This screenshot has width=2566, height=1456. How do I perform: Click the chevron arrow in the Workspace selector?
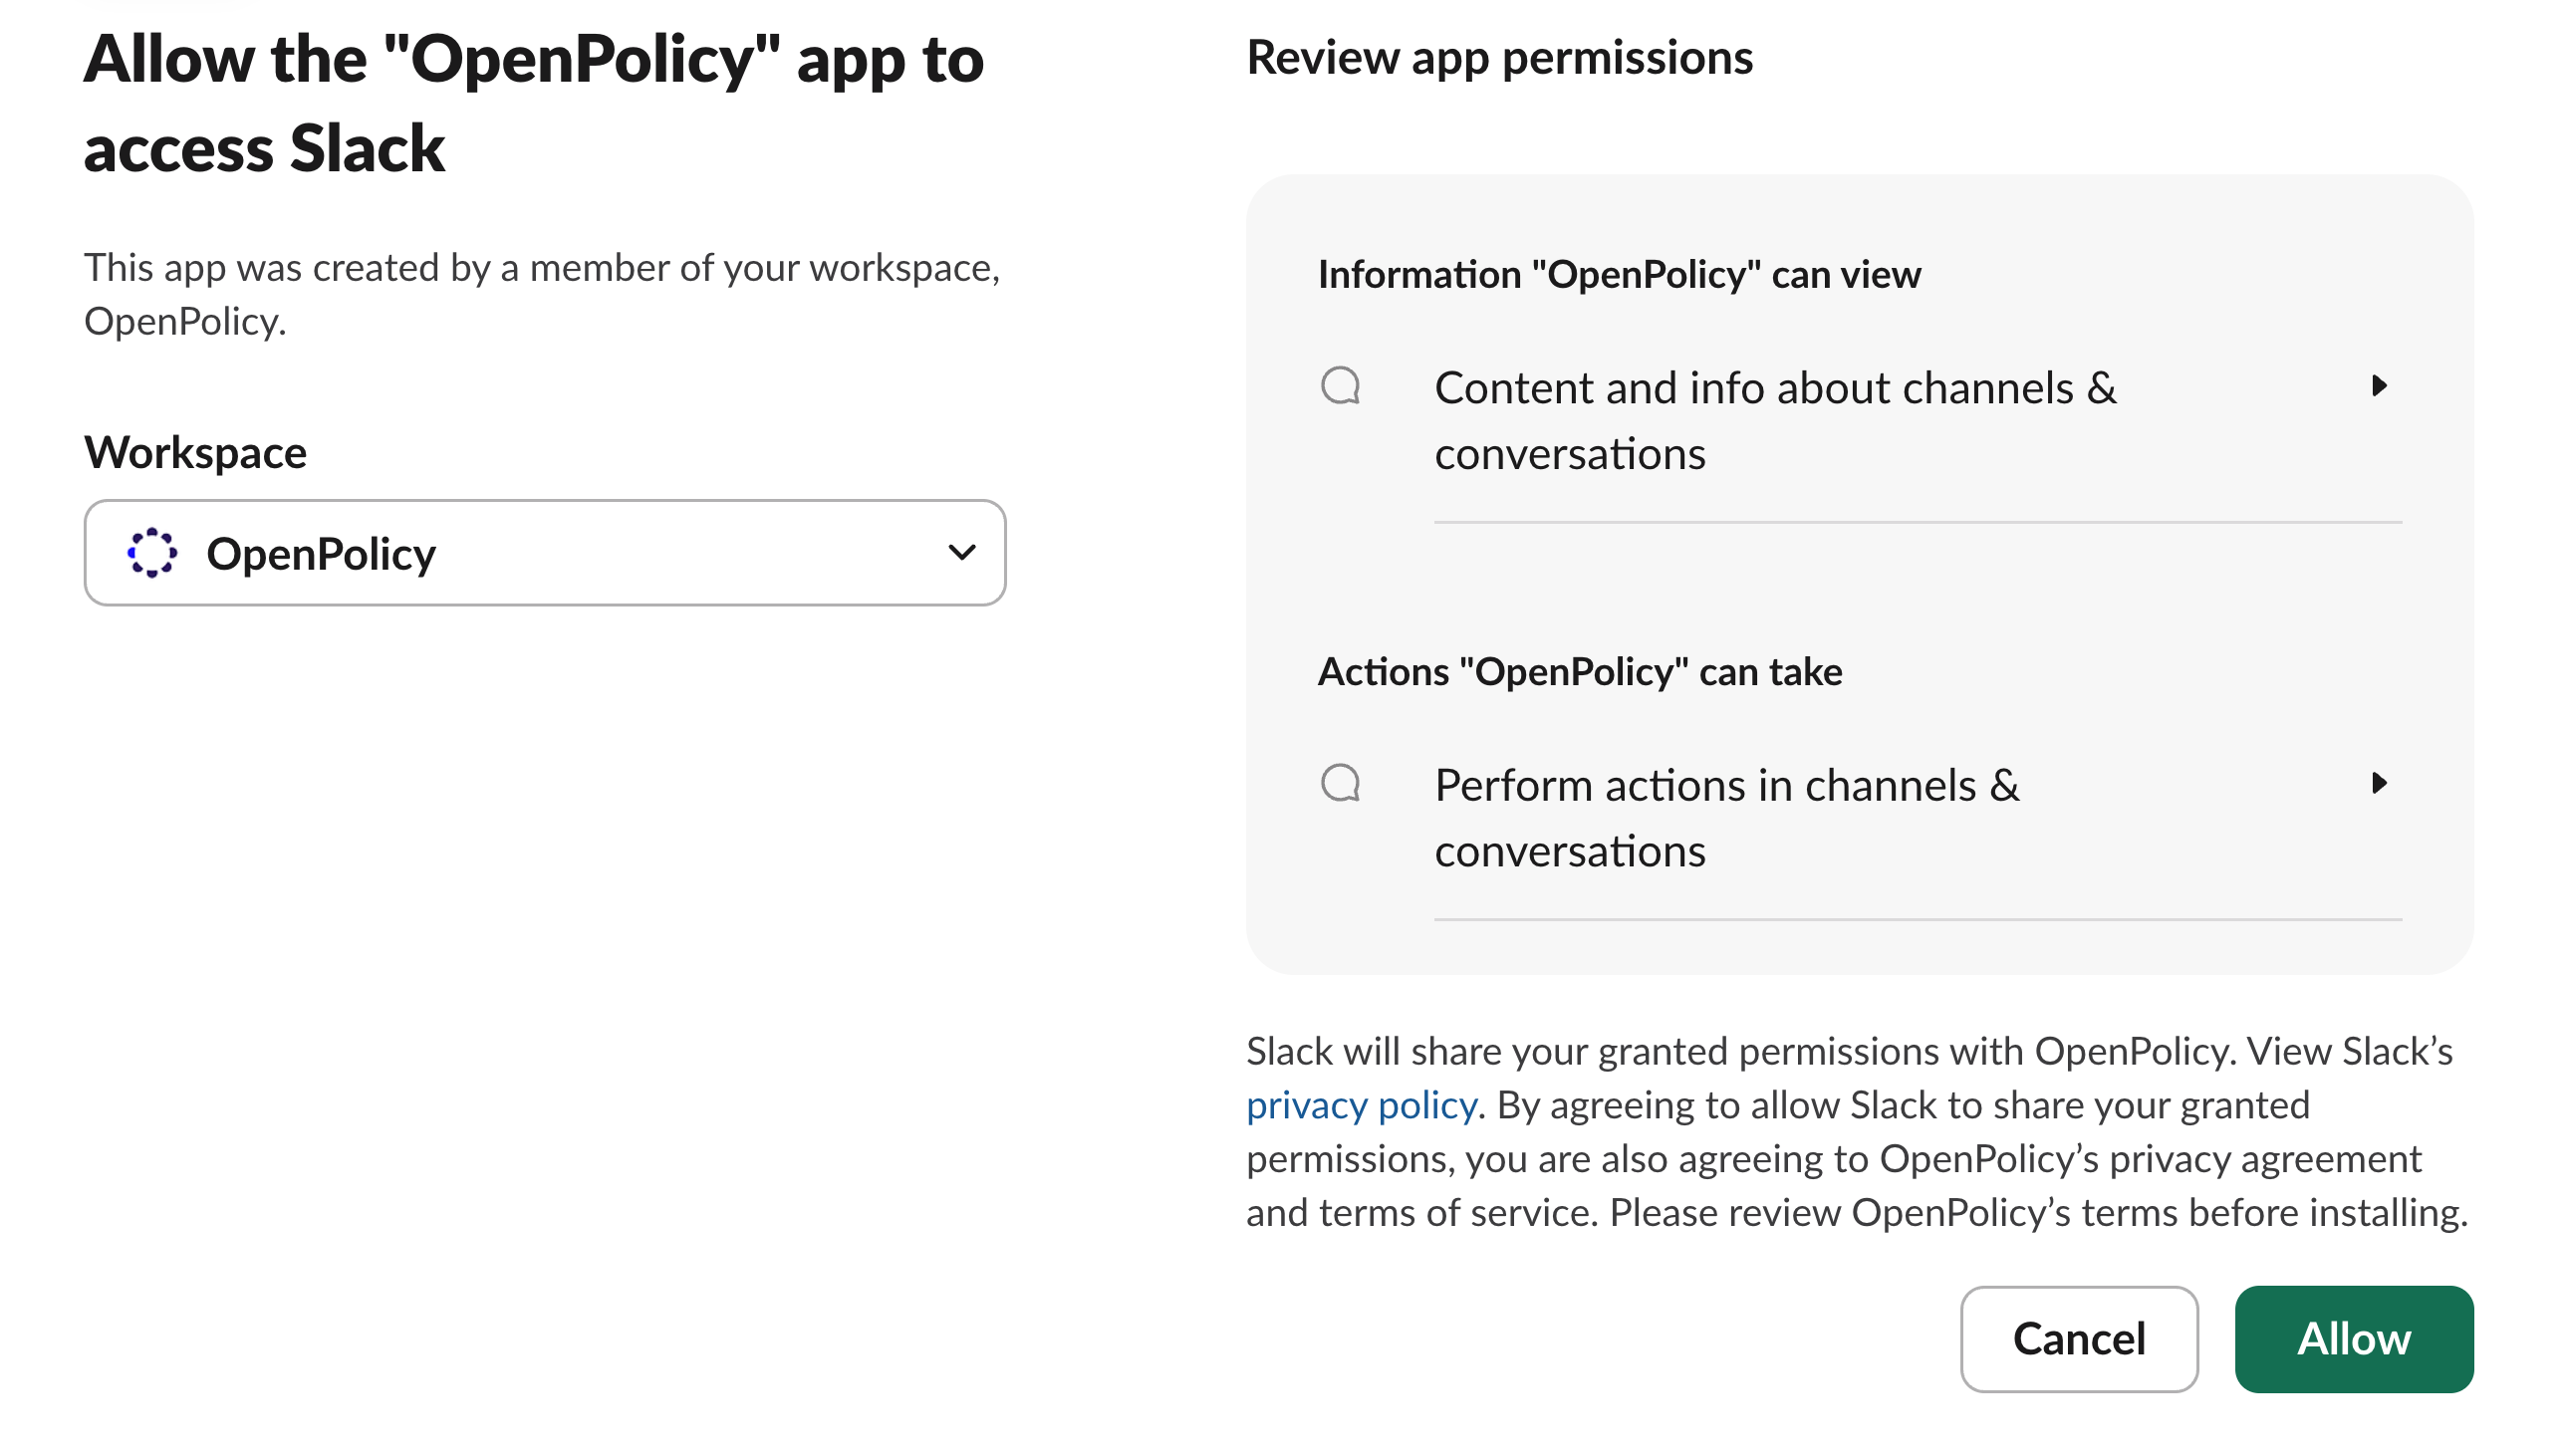tap(961, 552)
